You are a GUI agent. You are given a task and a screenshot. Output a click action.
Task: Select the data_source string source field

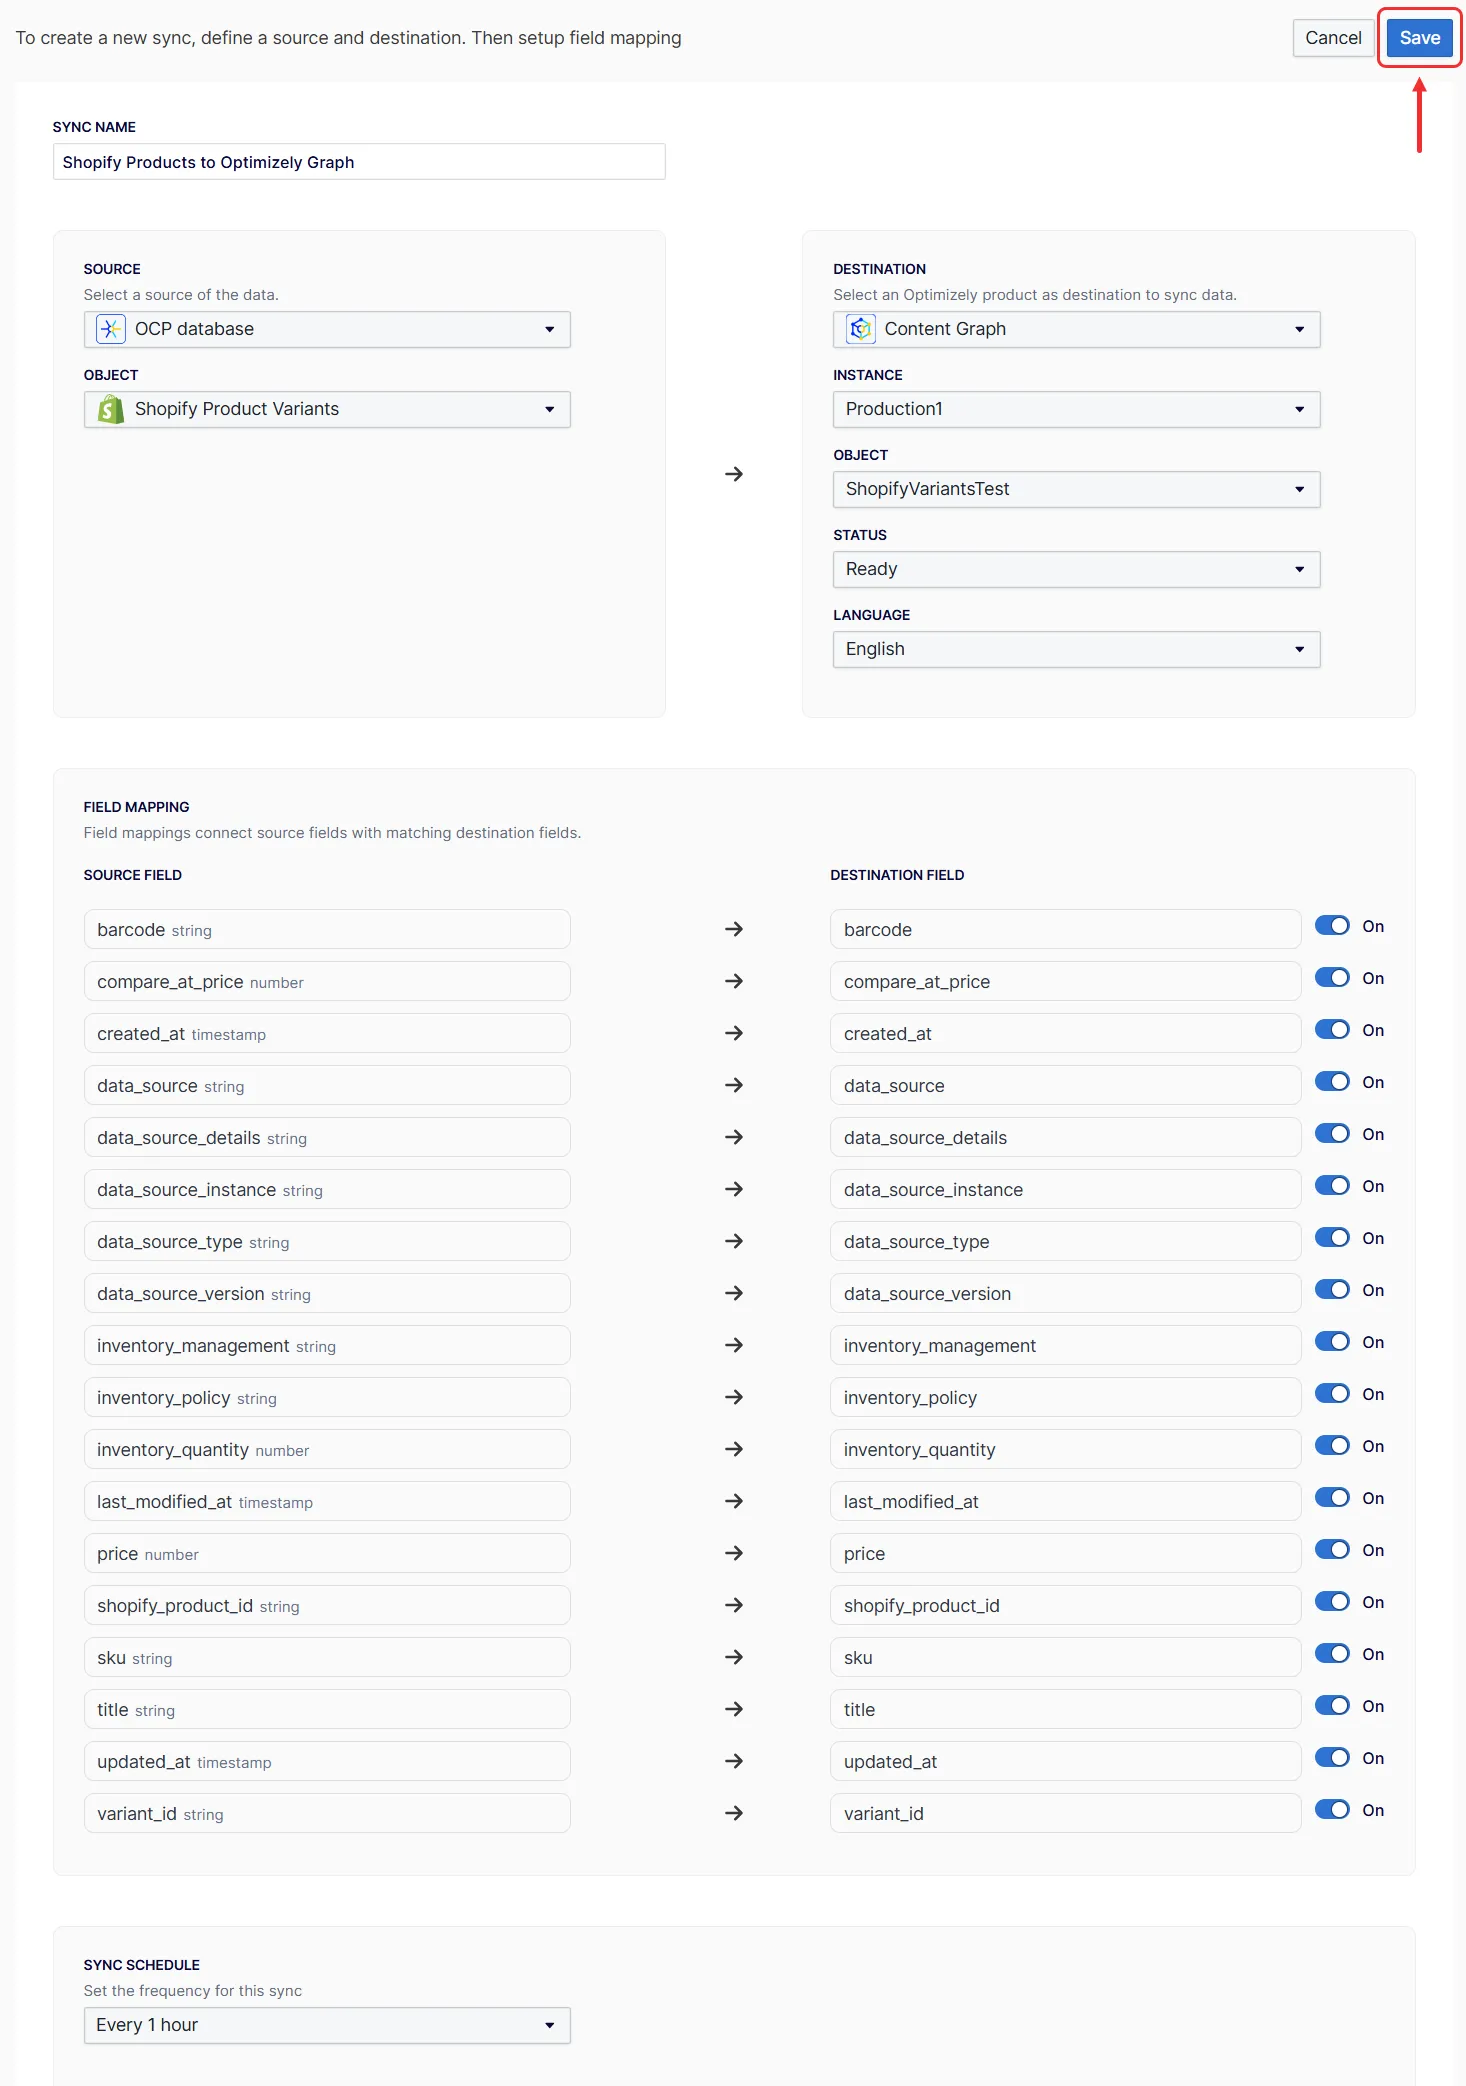tap(327, 1085)
